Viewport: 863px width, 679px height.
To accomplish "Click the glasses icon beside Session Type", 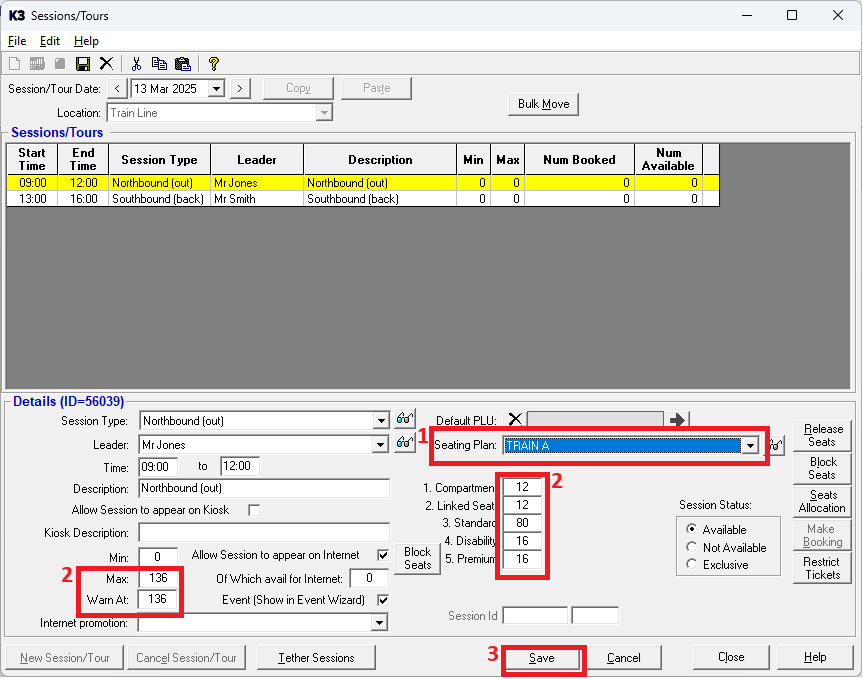I will pos(405,420).
